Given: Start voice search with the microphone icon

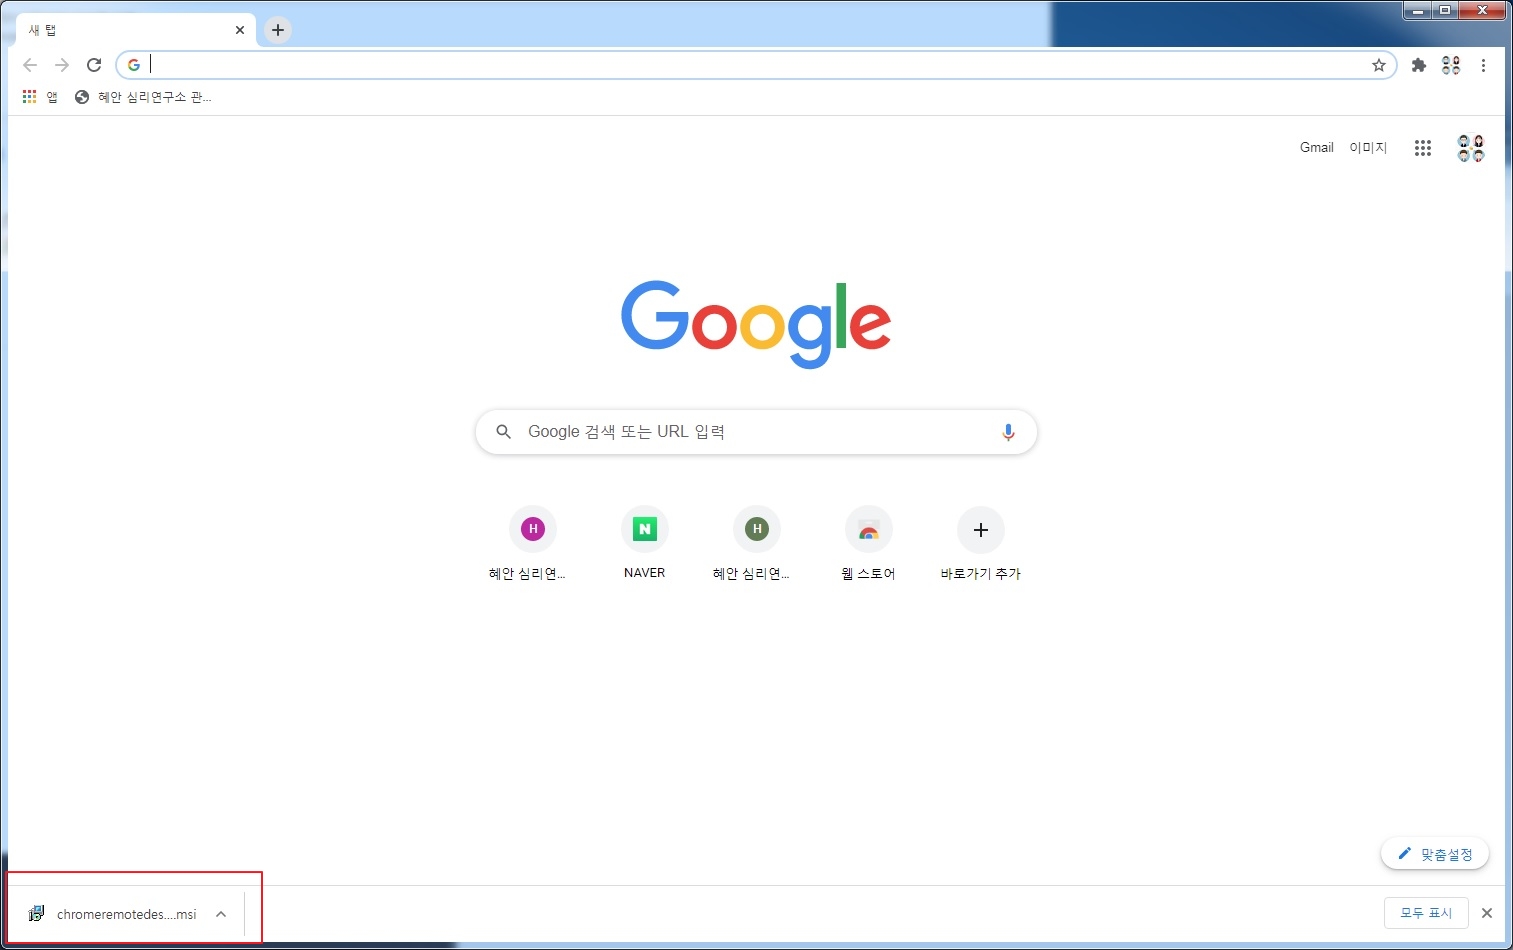Looking at the screenshot, I should point(1008,432).
